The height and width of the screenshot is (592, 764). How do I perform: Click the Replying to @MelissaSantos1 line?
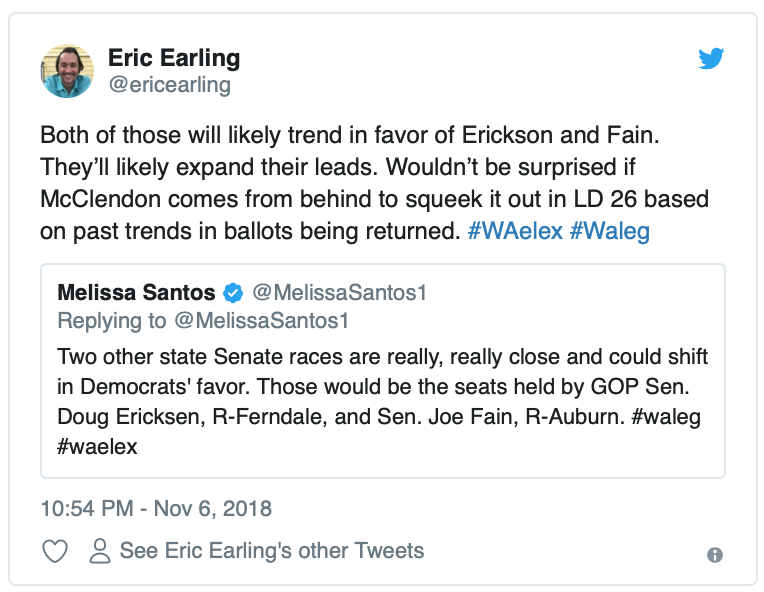pos(203,321)
